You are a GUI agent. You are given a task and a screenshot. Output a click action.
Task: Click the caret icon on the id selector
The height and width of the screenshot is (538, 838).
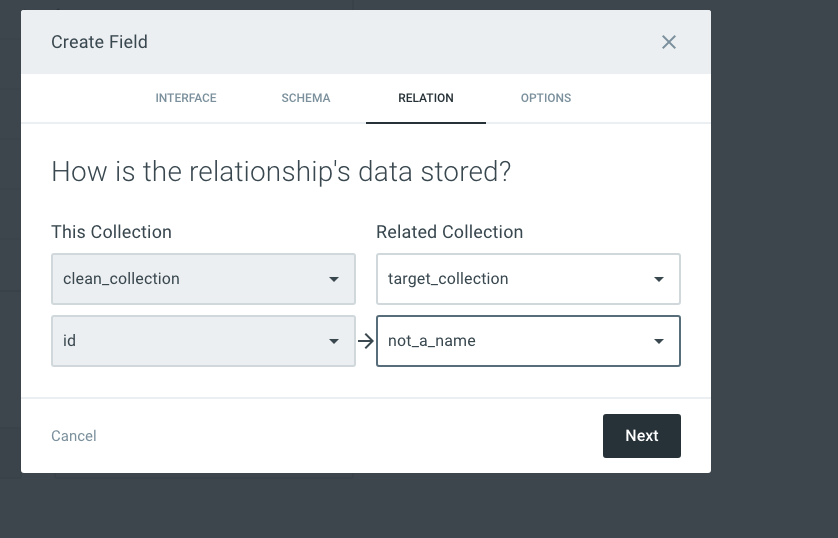[334, 342]
